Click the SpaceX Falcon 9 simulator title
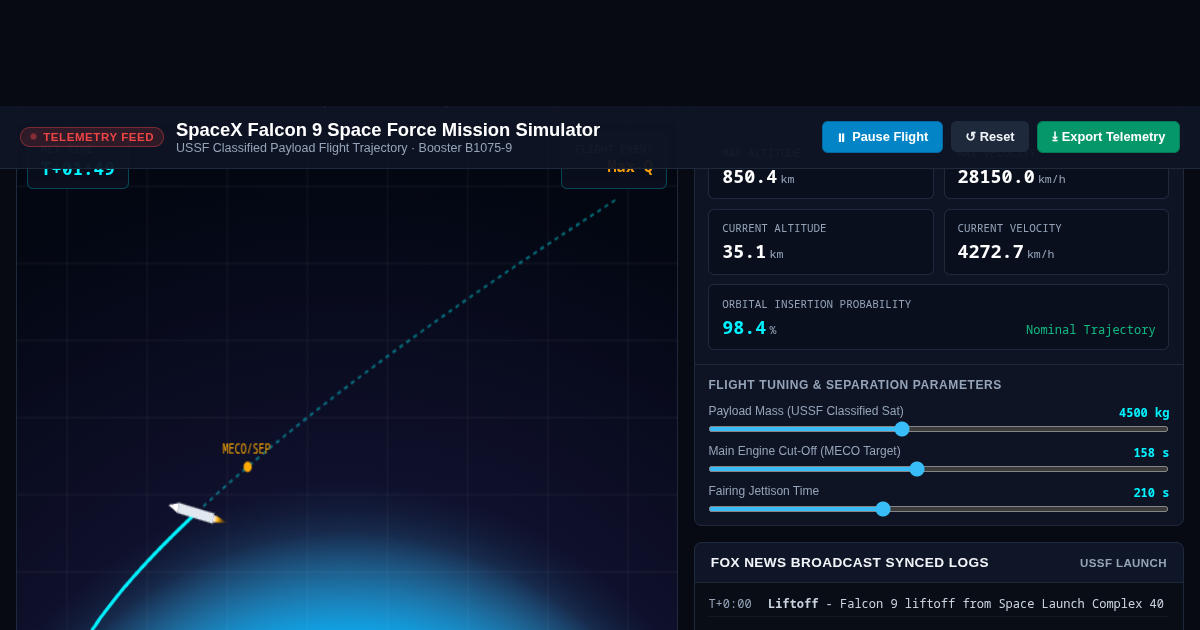Image resolution: width=1200 pixels, height=630 pixels. pyautogui.click(x=388, y=130)
